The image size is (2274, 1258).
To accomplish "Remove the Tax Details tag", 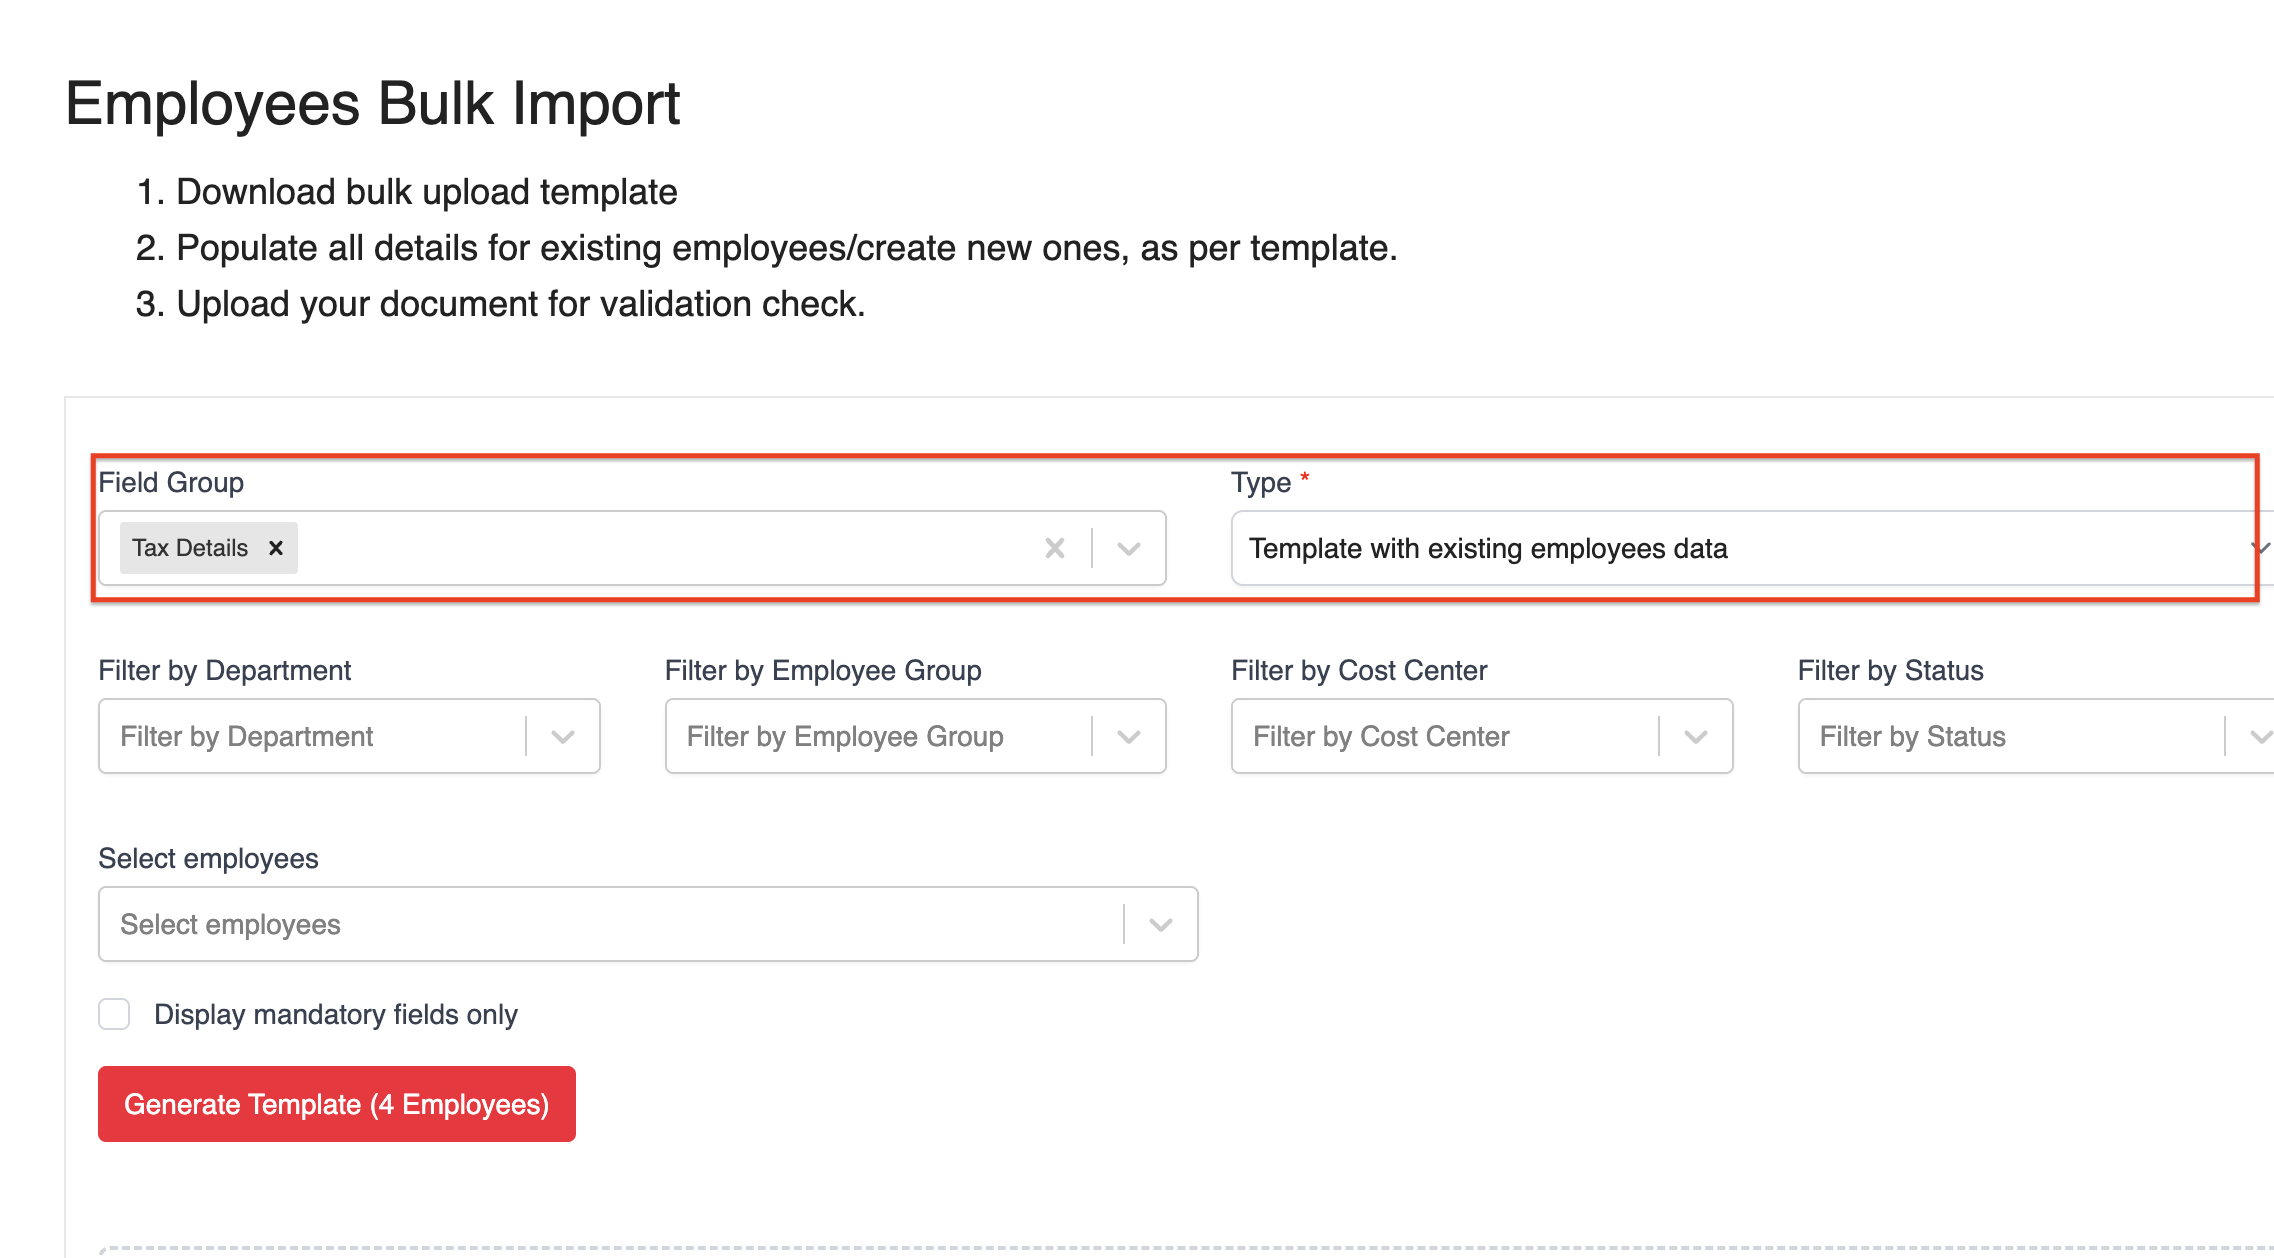I will pos(276,548).
